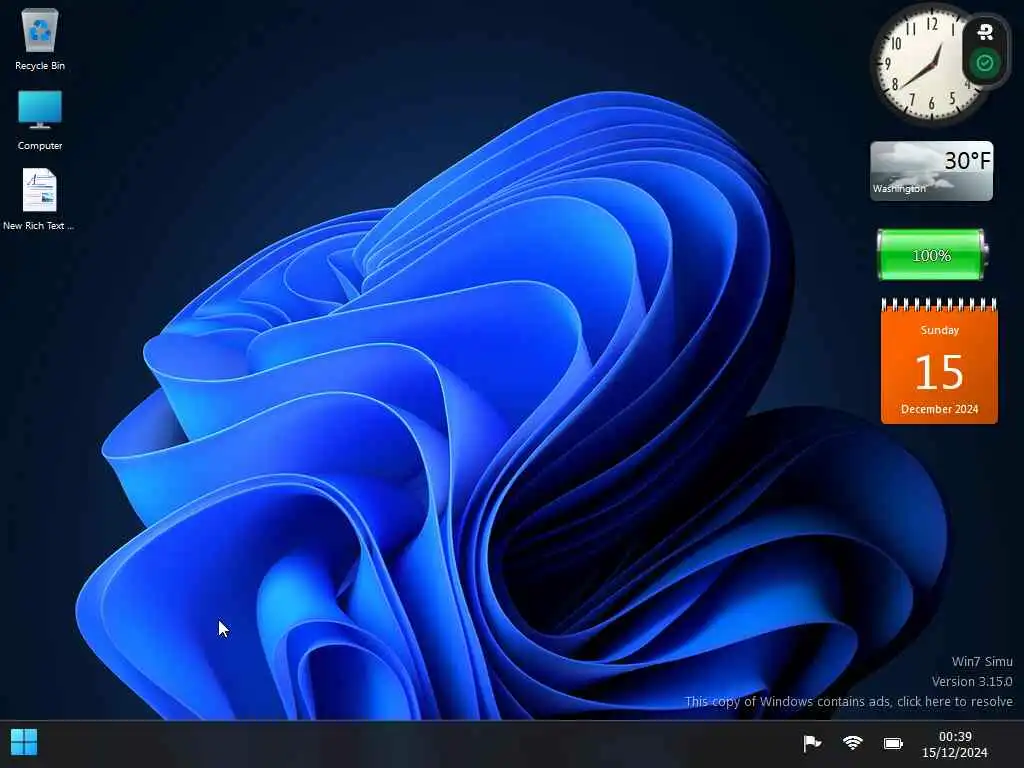This screenshot has height=768, width=1024.
Task: Select the Computer desktop icon
Action: coord(40,120)
